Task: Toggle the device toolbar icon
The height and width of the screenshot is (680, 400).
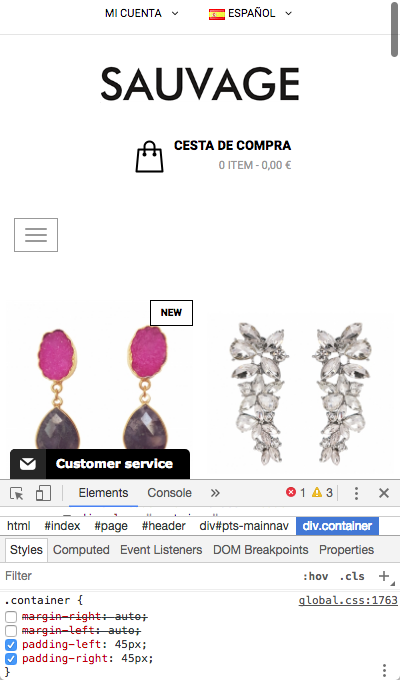Action: coord(43,493)
